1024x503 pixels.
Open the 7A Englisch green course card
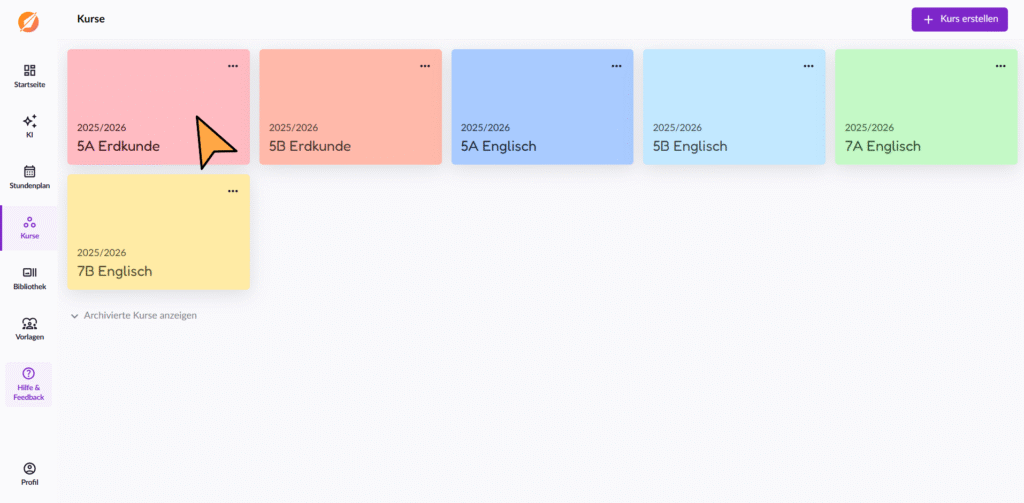coord(926,107)
